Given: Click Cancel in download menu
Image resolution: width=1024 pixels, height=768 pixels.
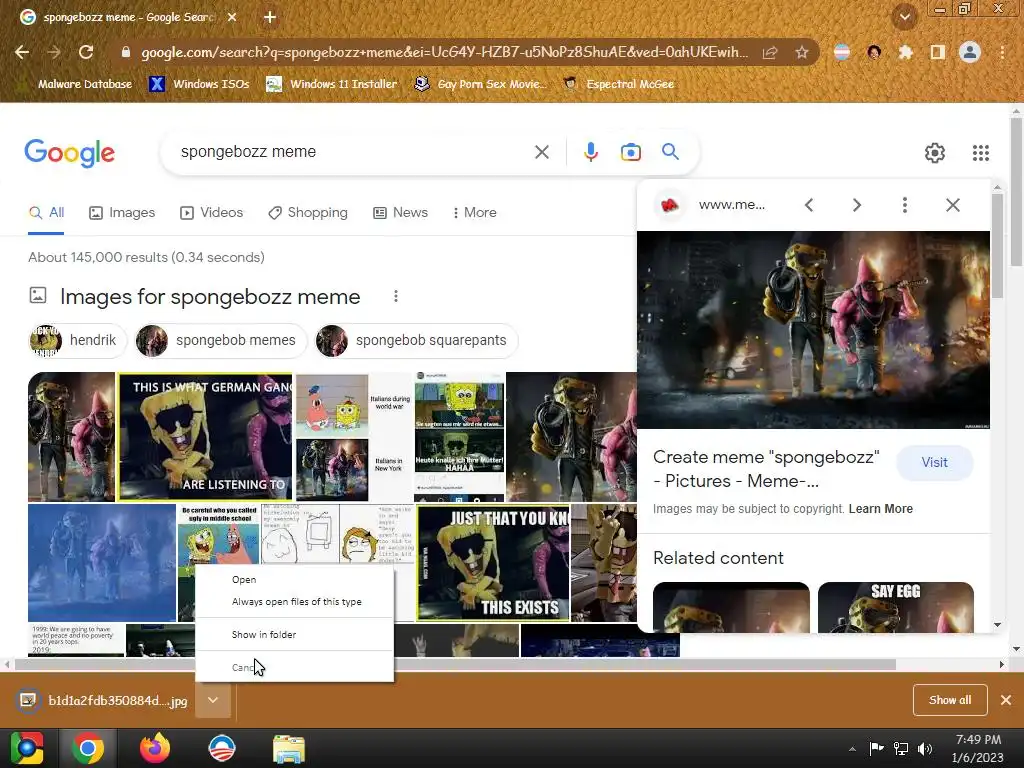Looking at the screenshot, I should coord(295,667).
